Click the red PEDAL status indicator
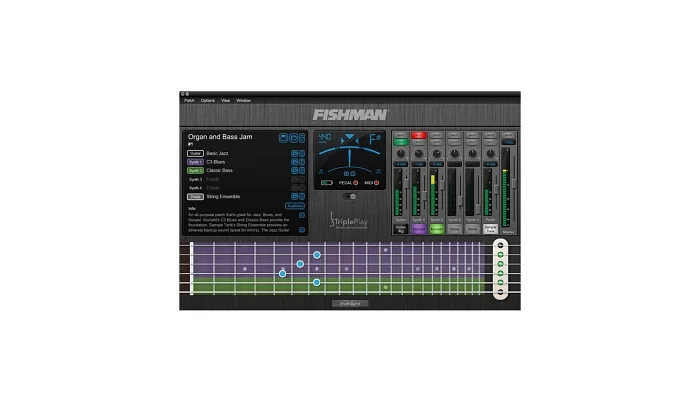 [x=356, y=183]
